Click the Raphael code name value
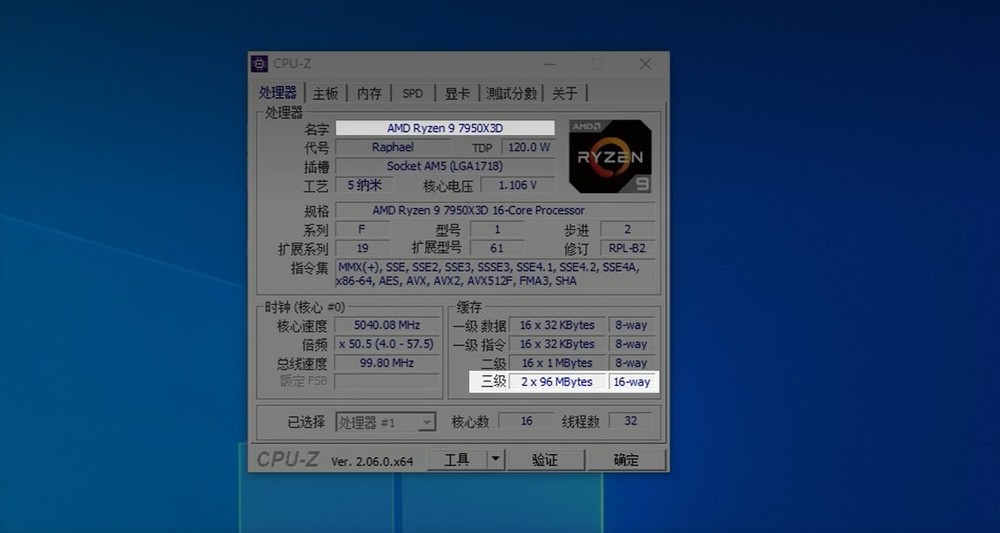The height and width of the screenshot is (533, 1000). pos(392,147)
